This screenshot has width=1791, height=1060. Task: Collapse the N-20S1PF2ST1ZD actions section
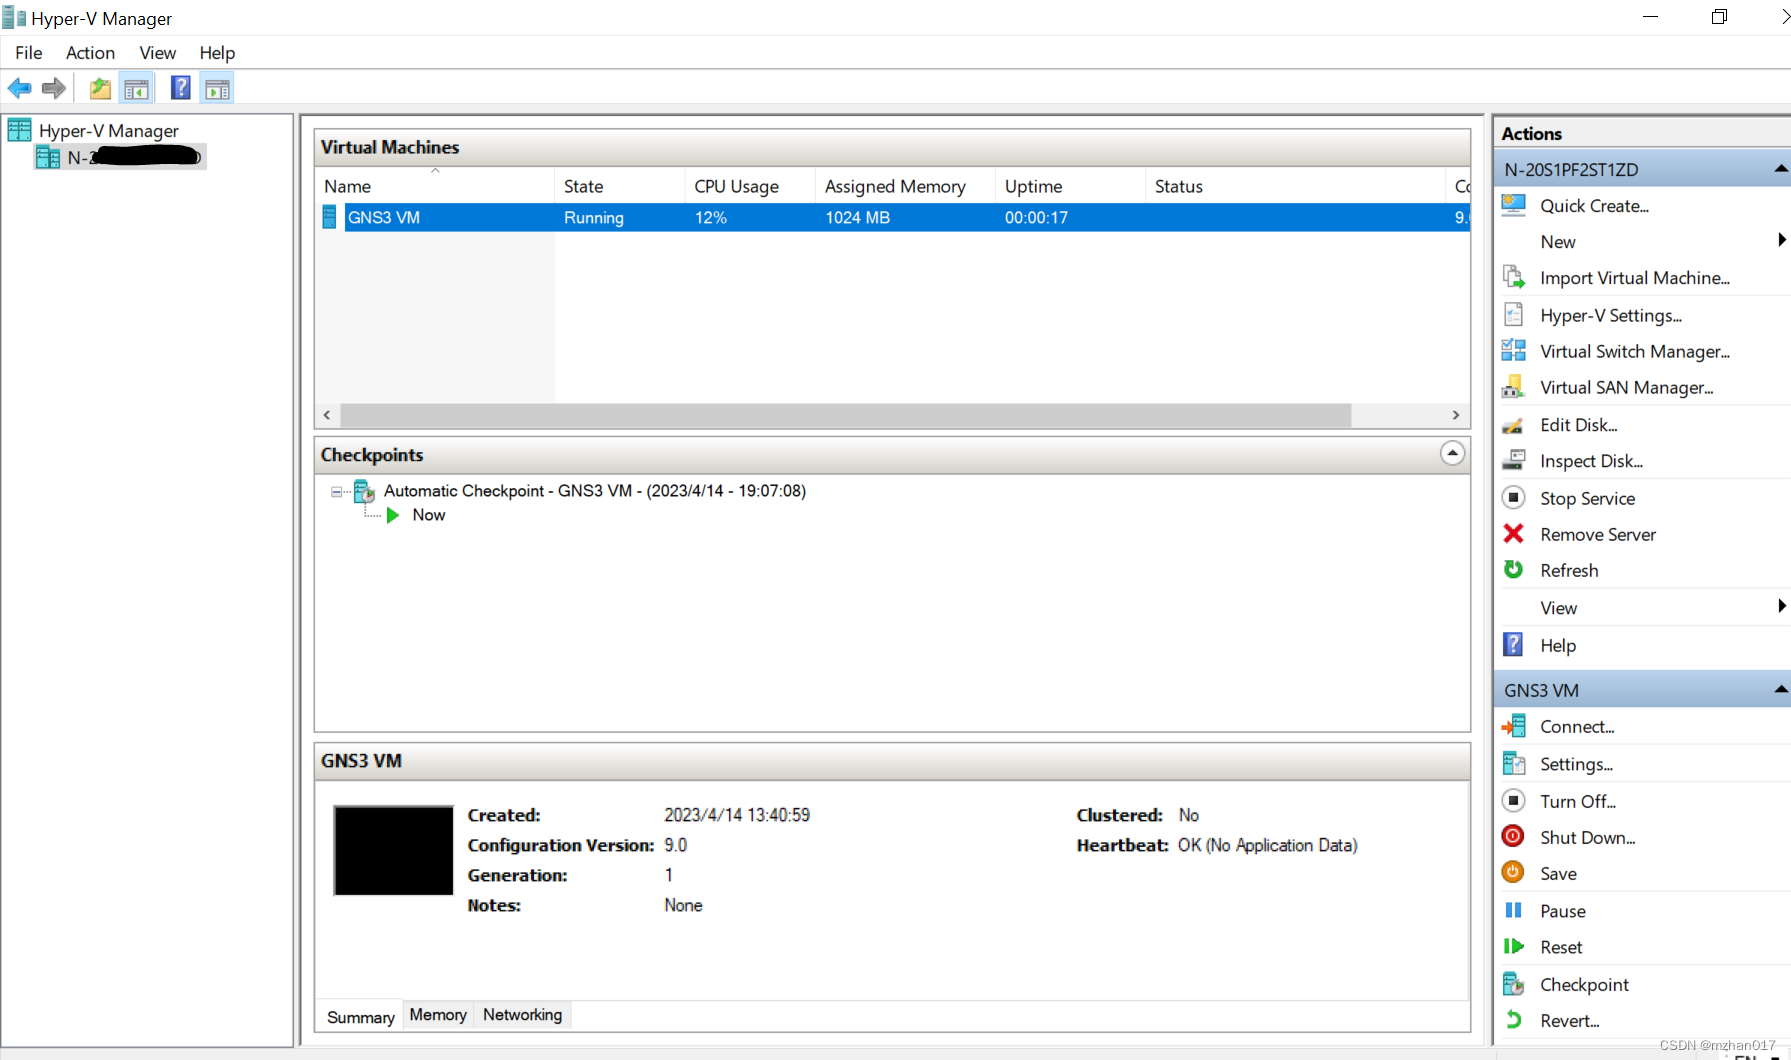point(1781,169)
